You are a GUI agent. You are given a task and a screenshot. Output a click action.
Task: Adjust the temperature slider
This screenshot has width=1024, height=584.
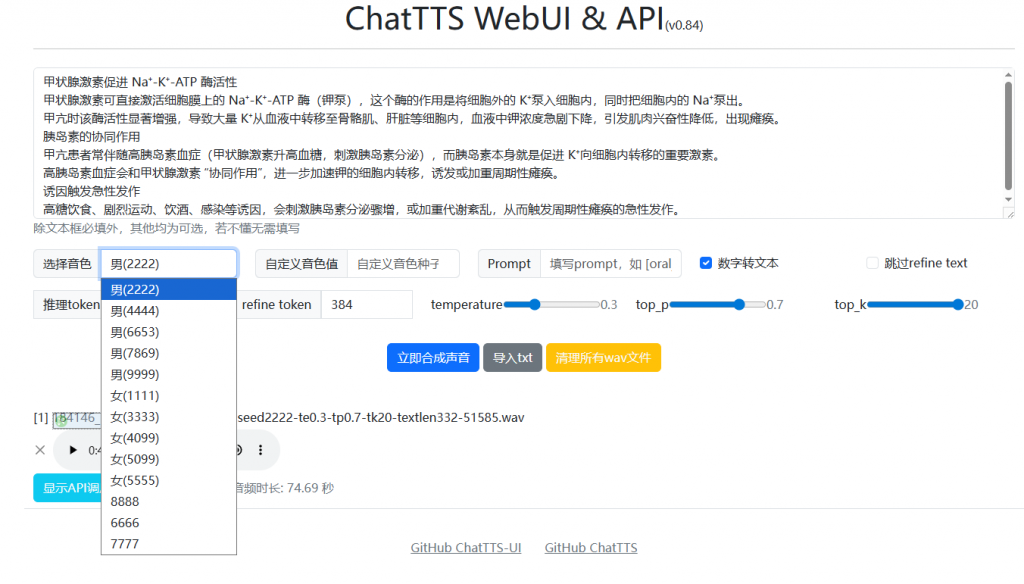pos(535,304)
